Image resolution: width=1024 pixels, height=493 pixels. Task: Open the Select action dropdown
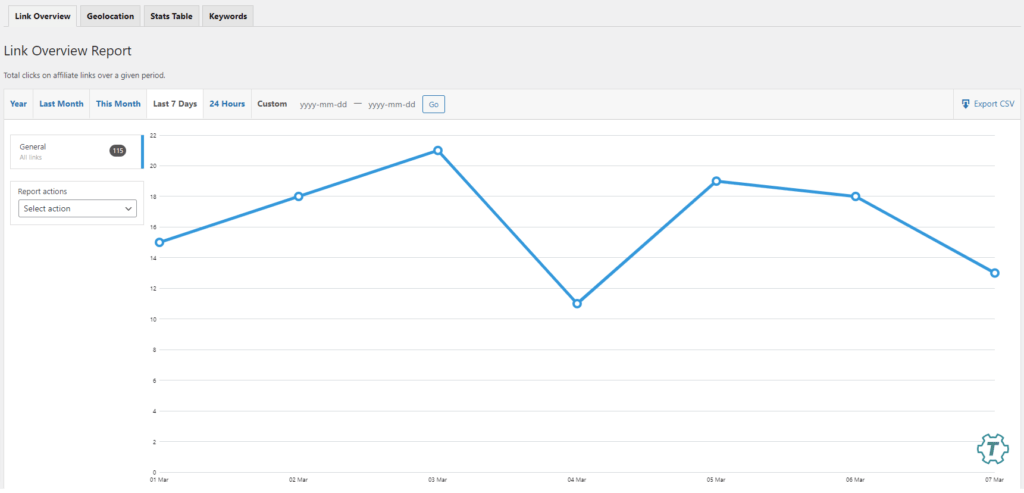[x=78, y=209]
